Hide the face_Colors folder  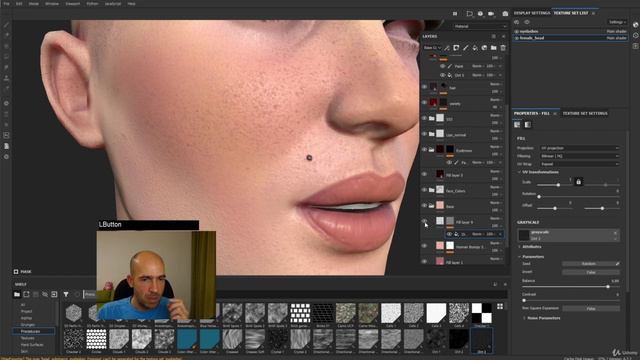[x=424, y=190]
